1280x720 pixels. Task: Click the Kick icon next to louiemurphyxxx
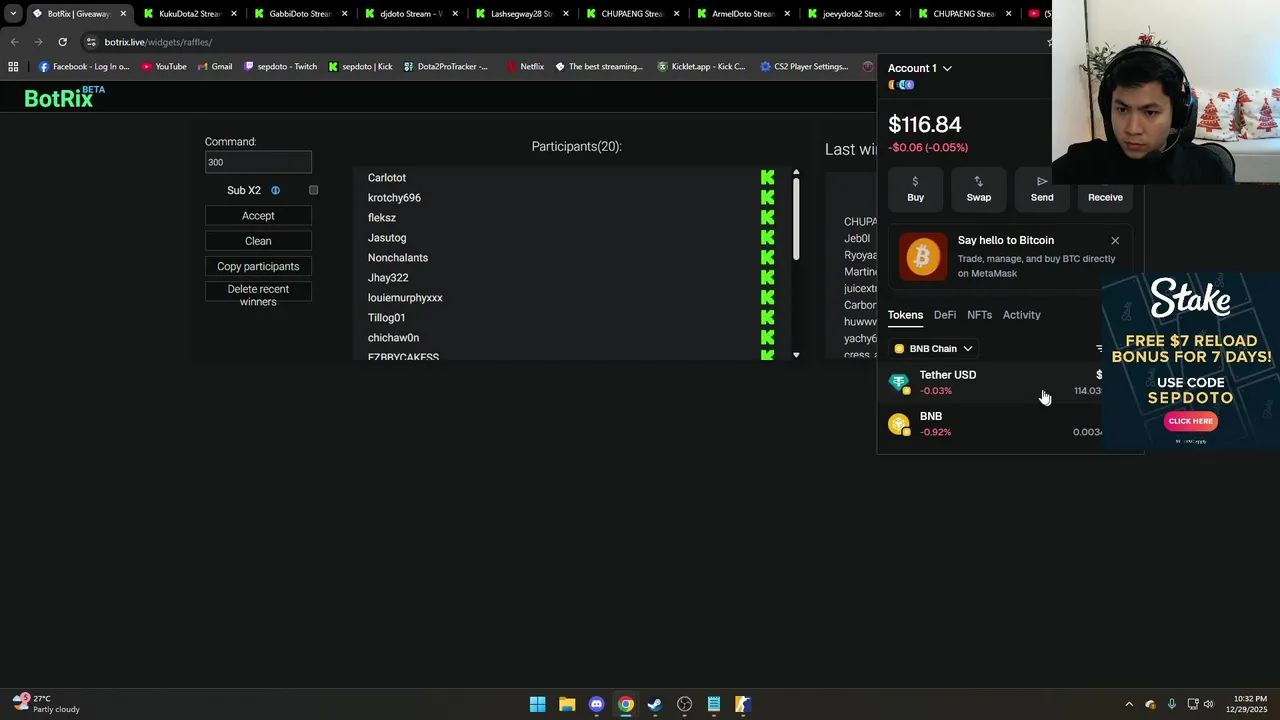[x=767, y=297]
